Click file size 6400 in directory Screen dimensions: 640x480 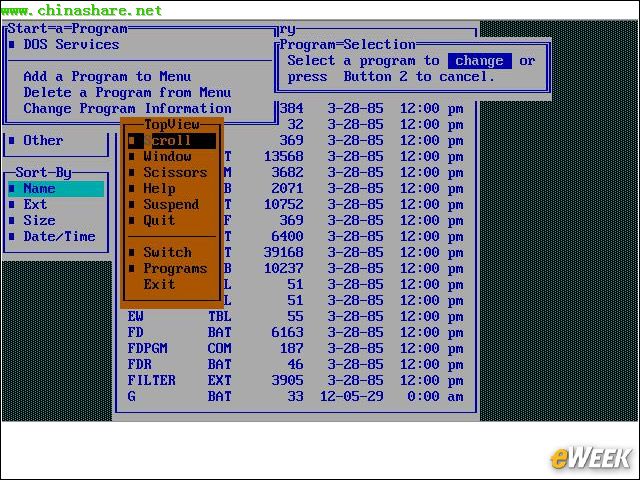coord(288,236)
